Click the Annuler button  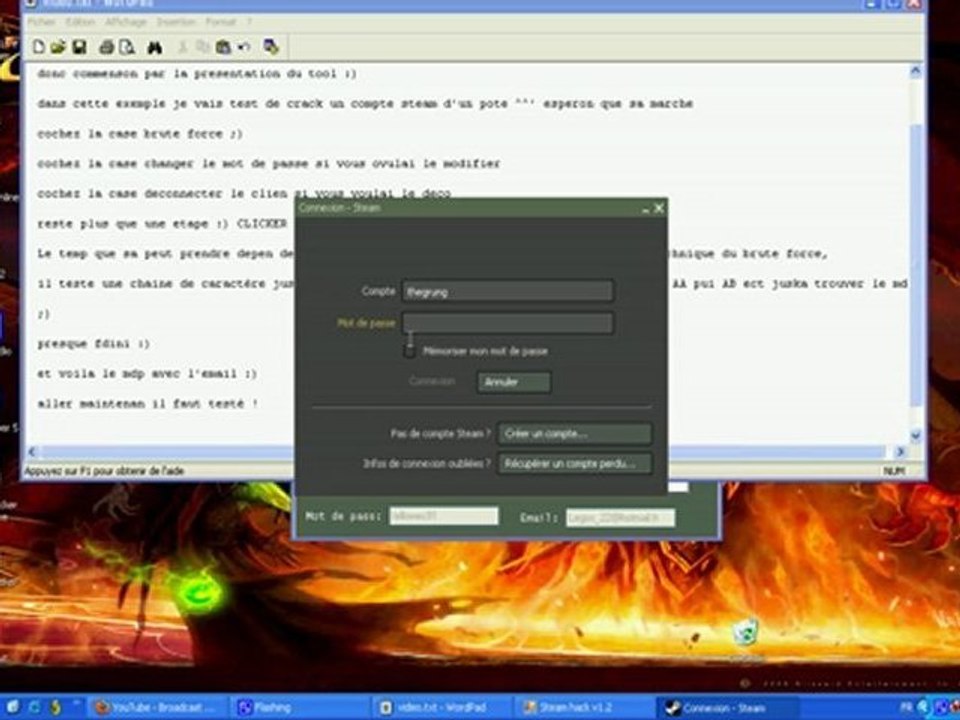[x=514, y=382]
